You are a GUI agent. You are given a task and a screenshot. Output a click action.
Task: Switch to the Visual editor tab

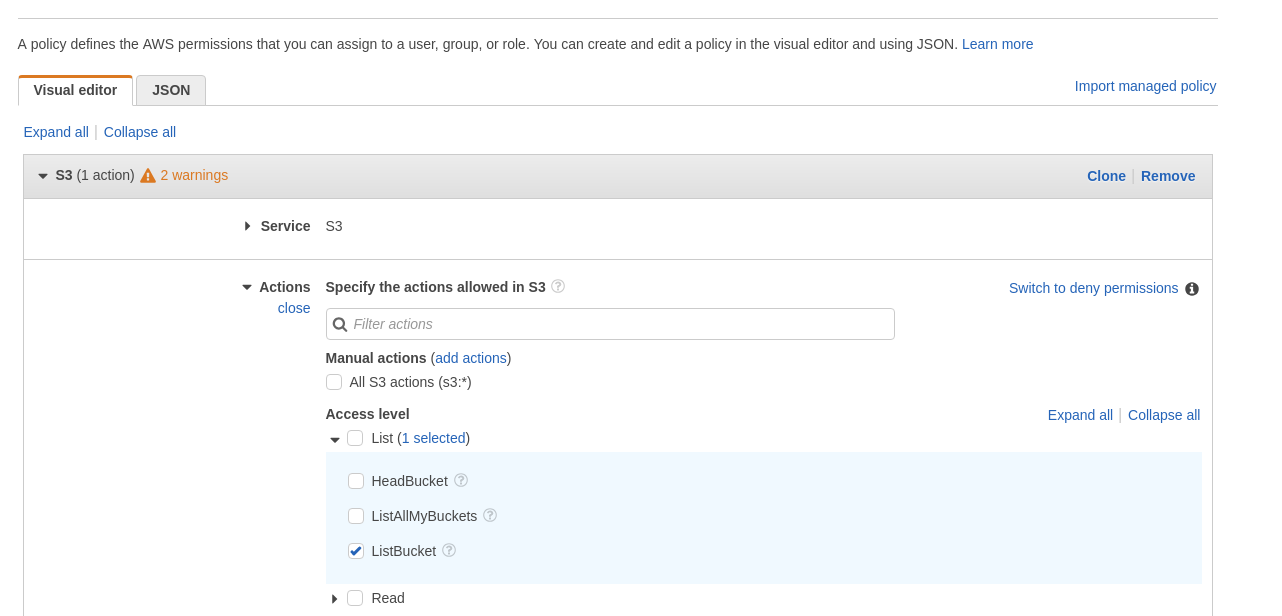click(x=75, y=89)
